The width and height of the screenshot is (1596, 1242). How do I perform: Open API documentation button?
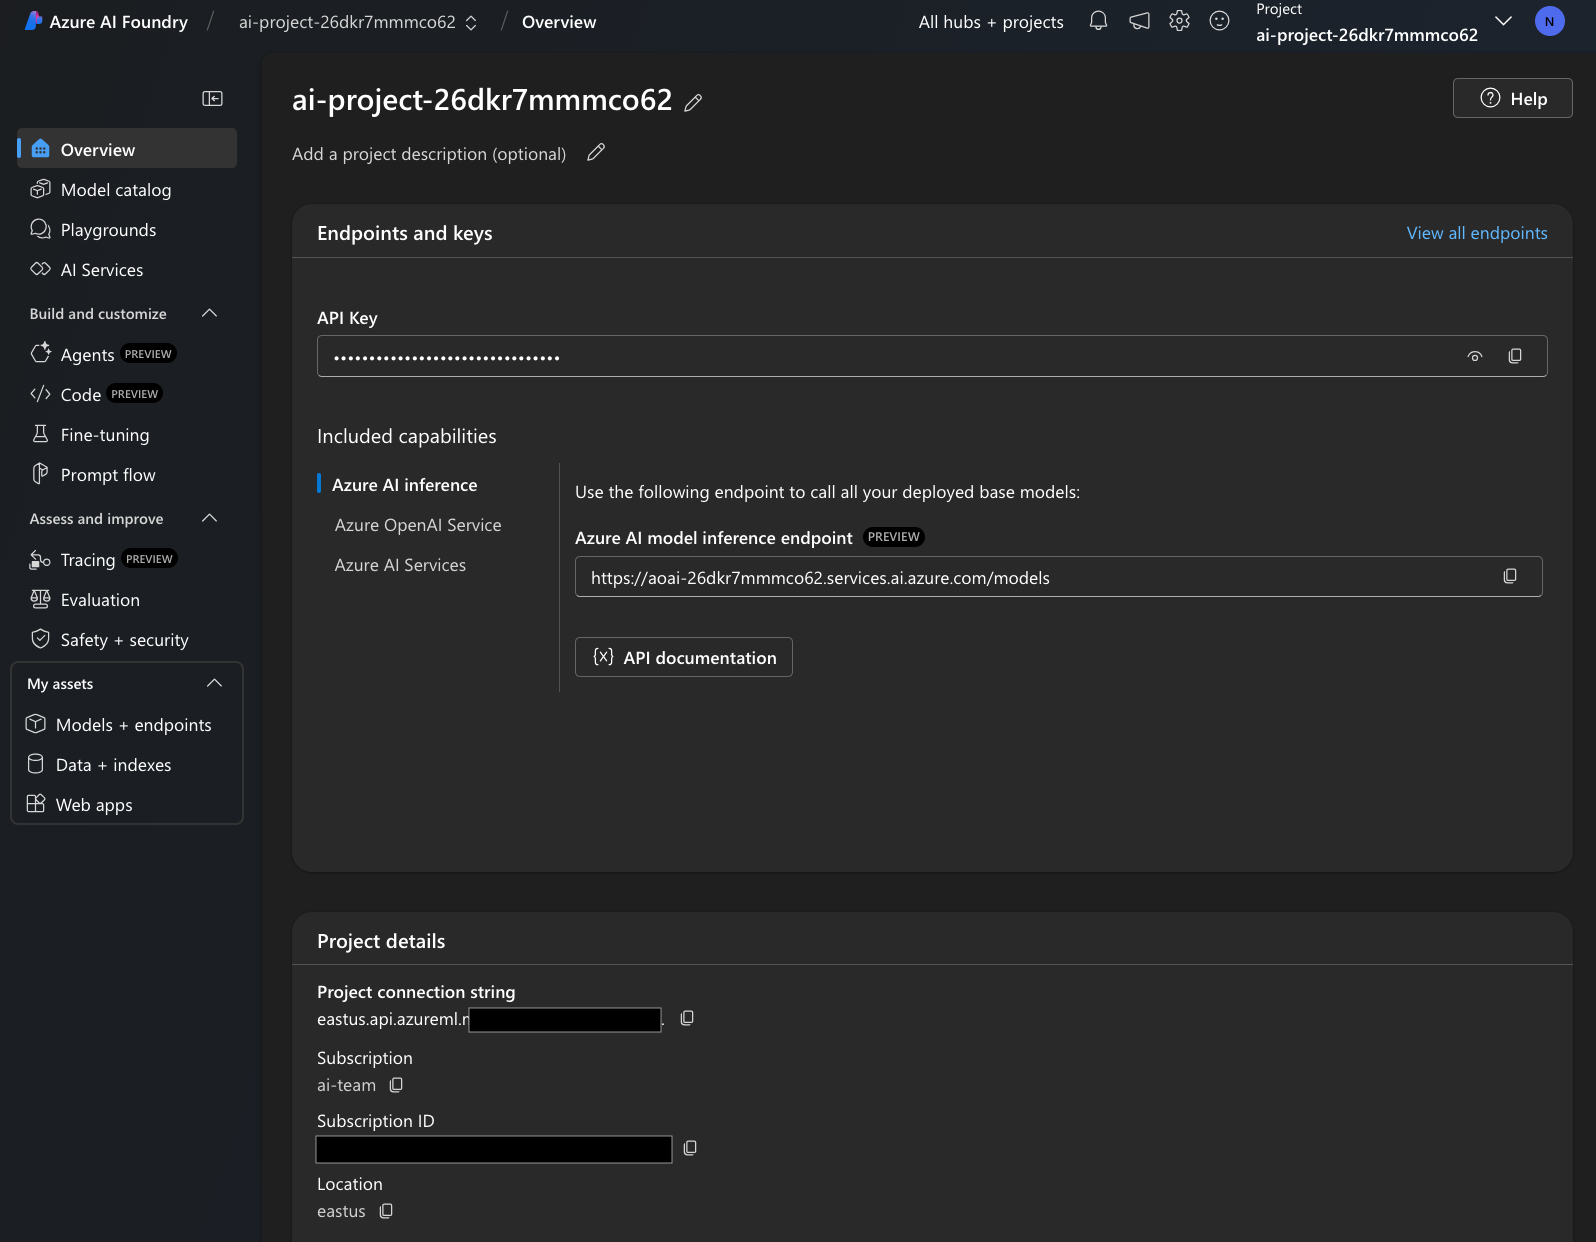coord(684,657)
